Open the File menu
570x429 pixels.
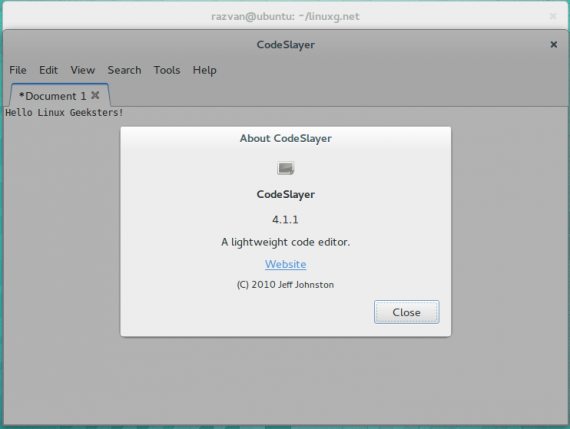[18, 70]
